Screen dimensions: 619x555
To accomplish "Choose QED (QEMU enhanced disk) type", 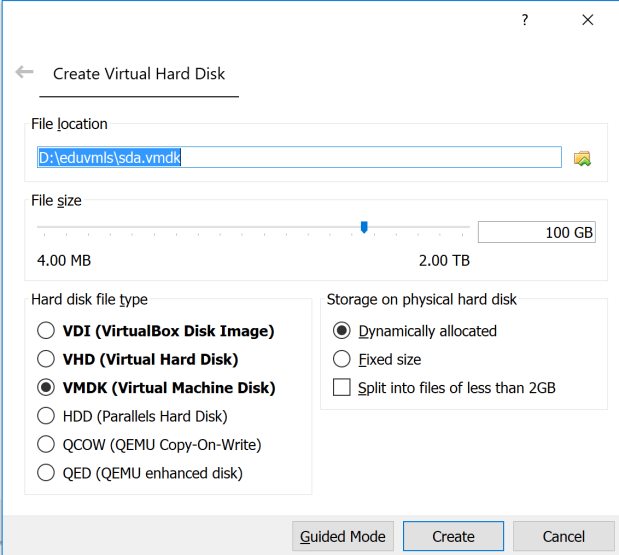I will [46, 473].
